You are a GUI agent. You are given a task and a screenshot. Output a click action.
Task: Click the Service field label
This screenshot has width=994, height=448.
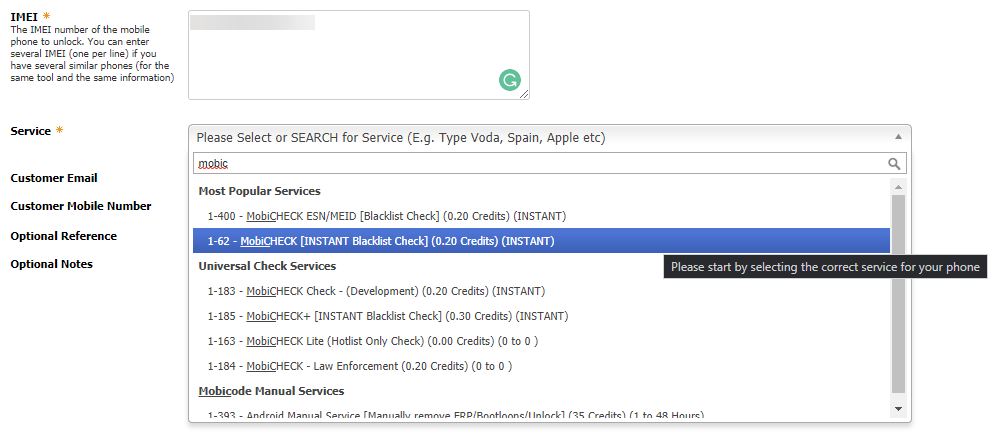pos(30,131)
